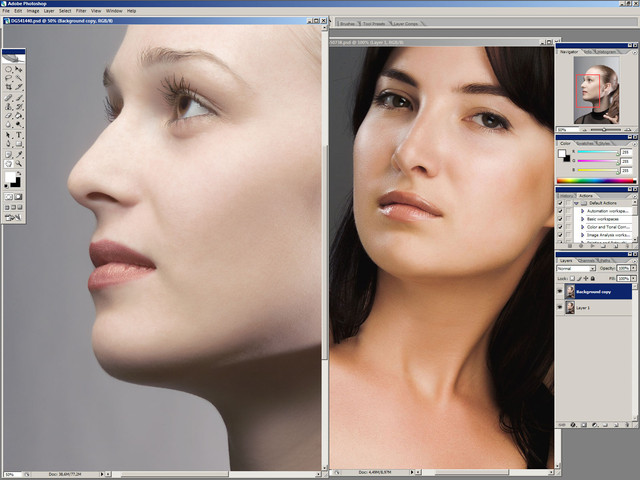Hide the Background copy layer
Image resolution: width=640 pixels, height=480 pixels.
560,291
